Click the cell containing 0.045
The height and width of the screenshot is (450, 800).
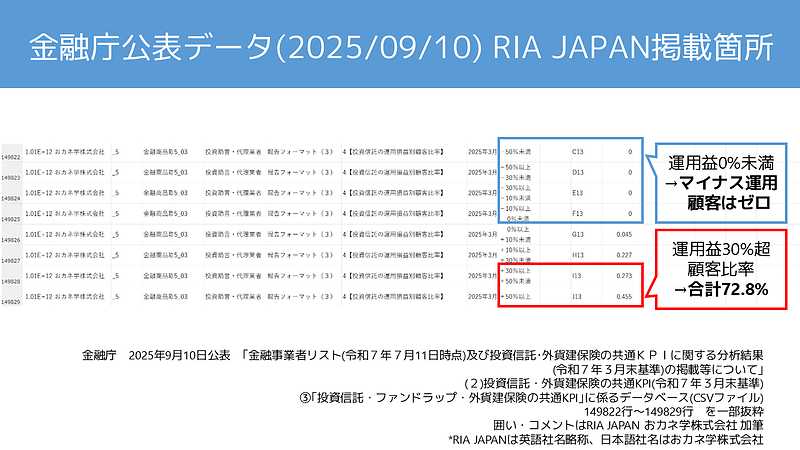tap(622, 234)
